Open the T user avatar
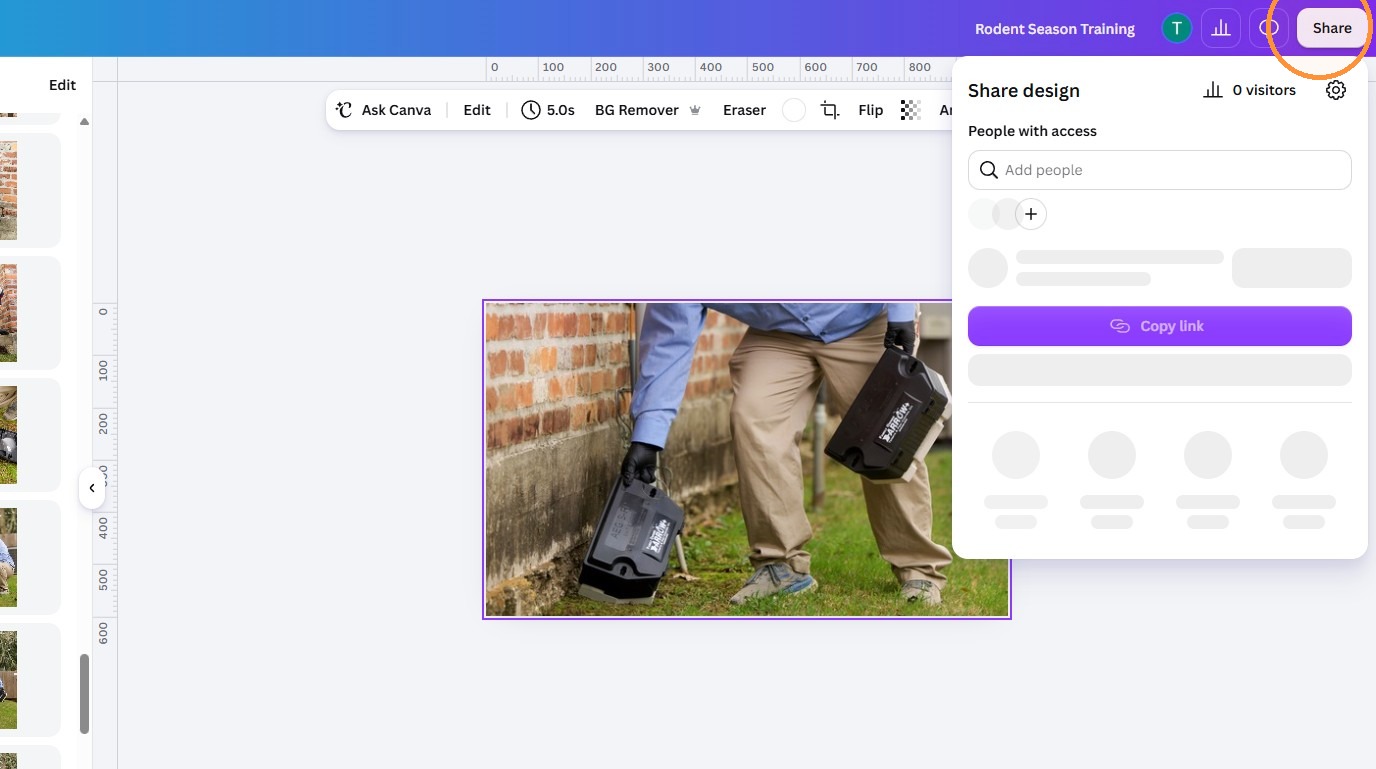This screenshot has width=1376, height=769. [x=1177, y=28]
